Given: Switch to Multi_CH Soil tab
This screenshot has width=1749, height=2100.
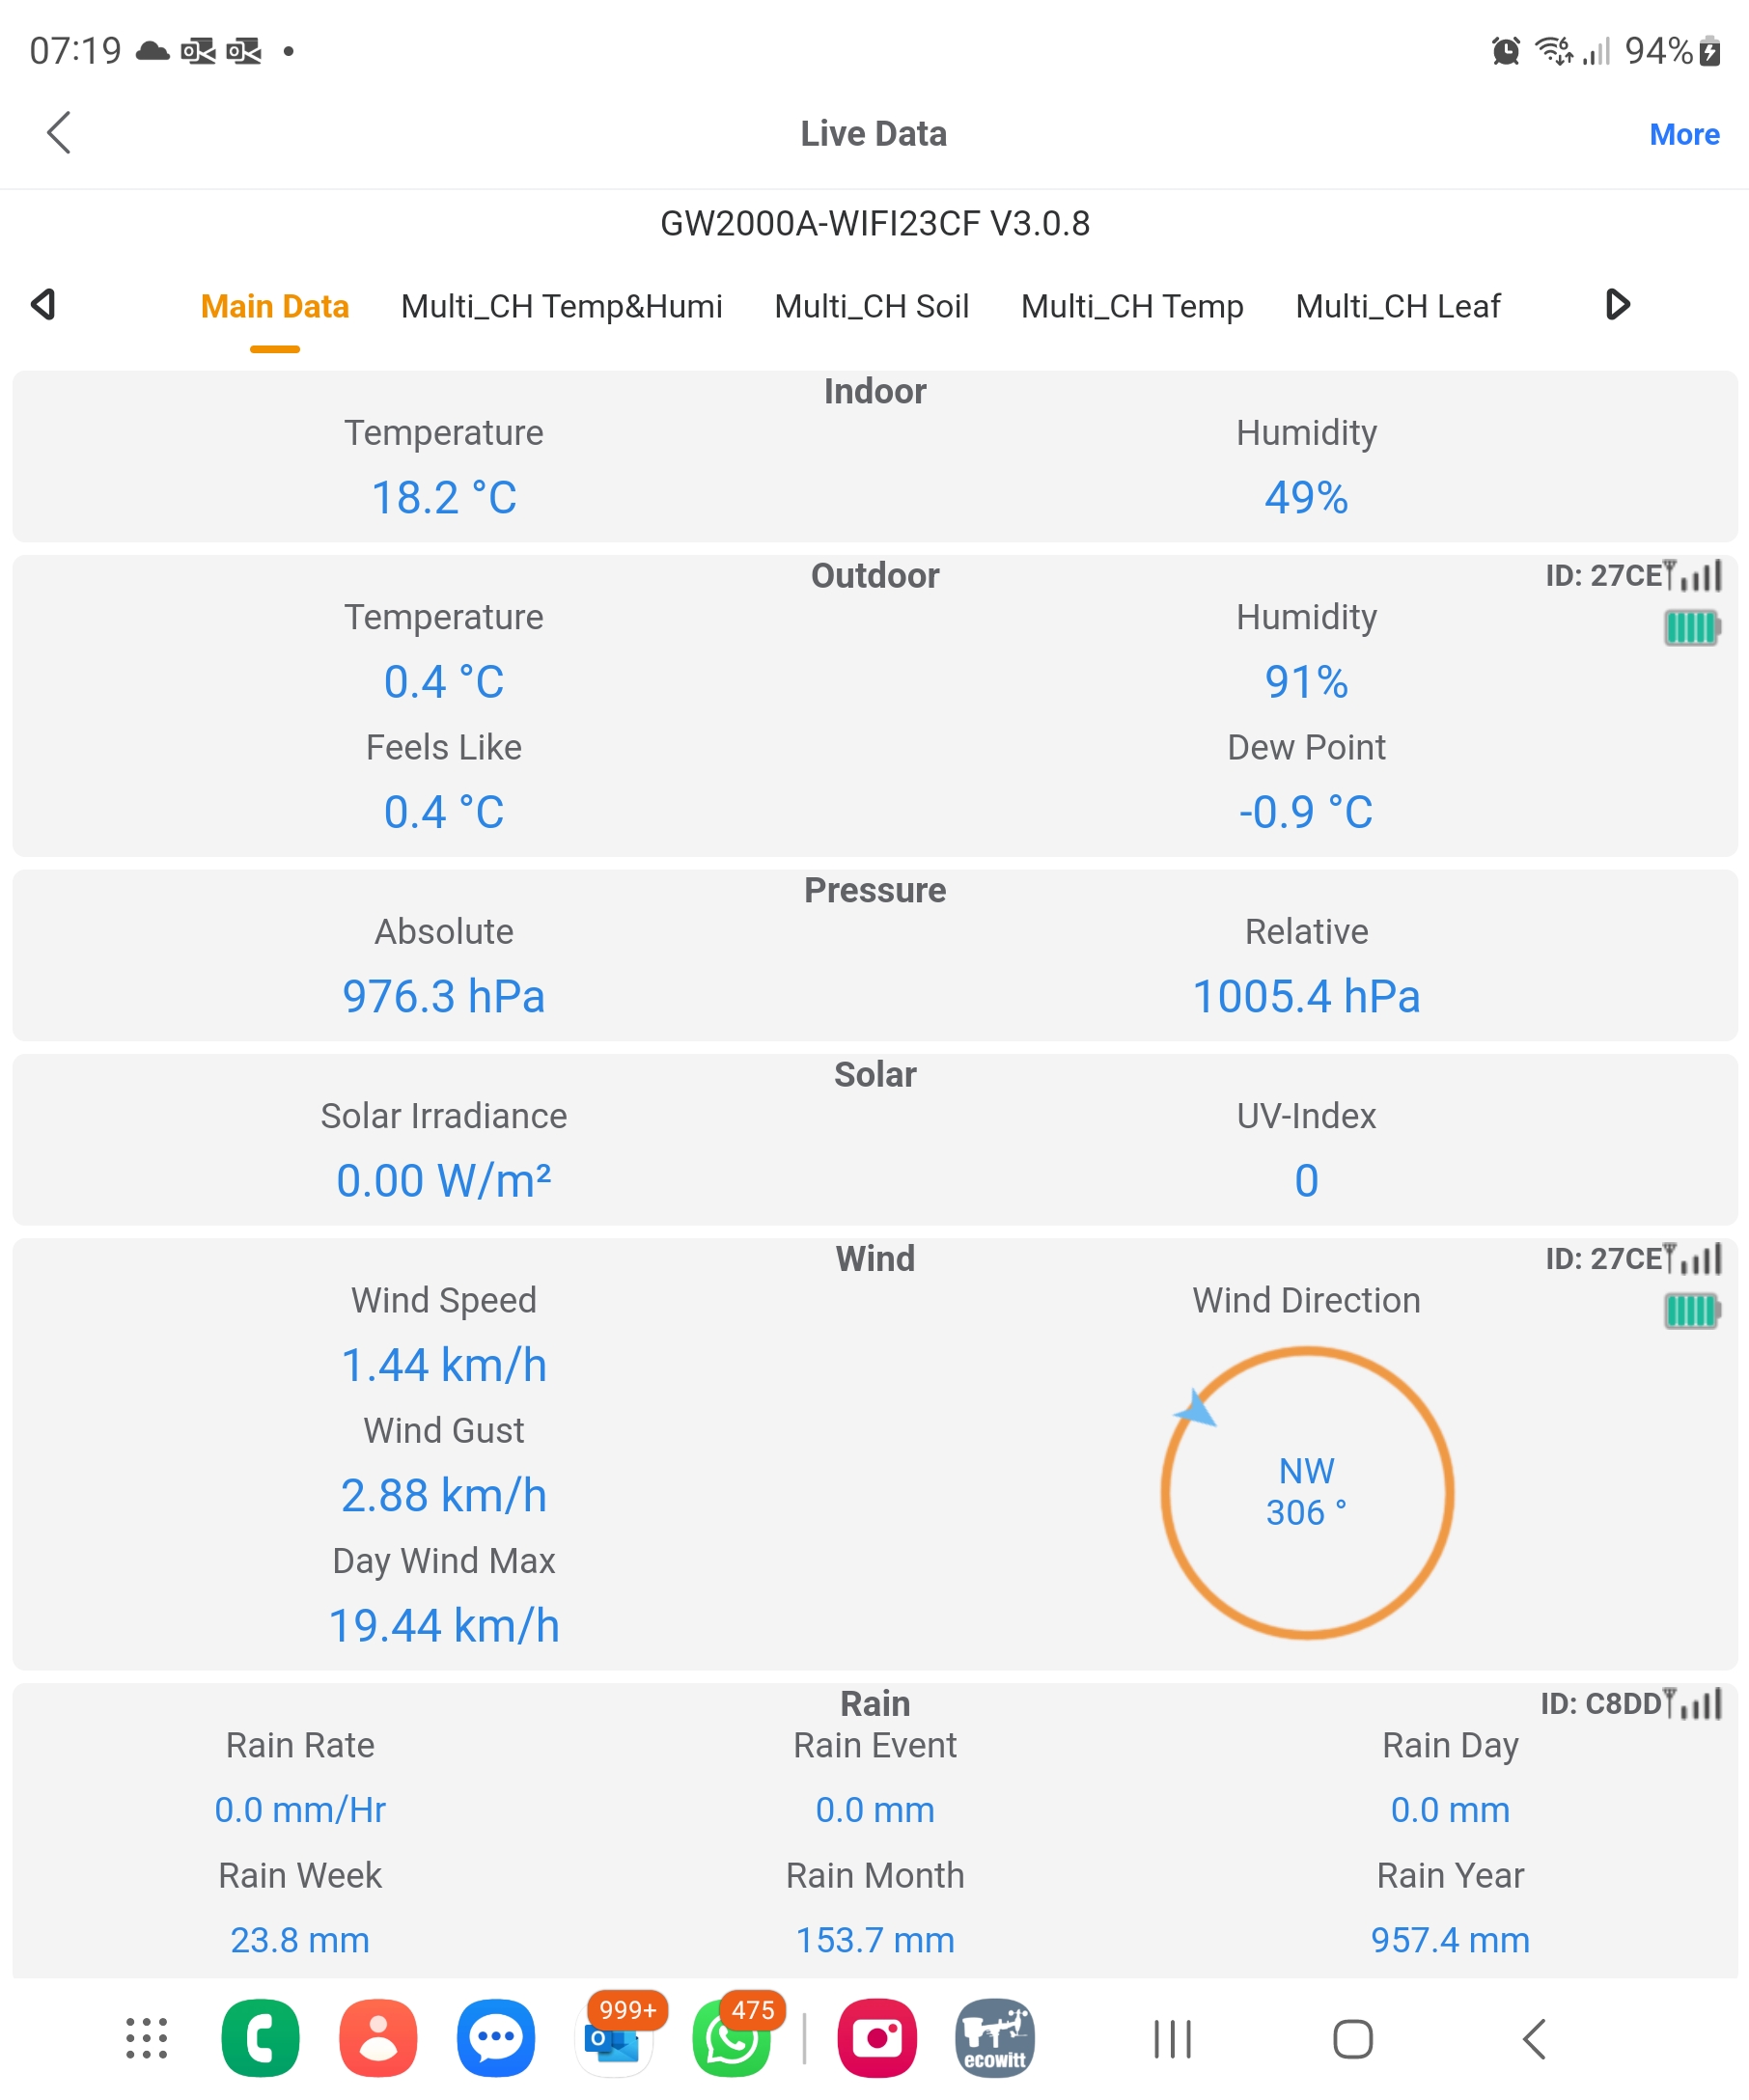Looking at the screenshot, I should pos(871,306).
